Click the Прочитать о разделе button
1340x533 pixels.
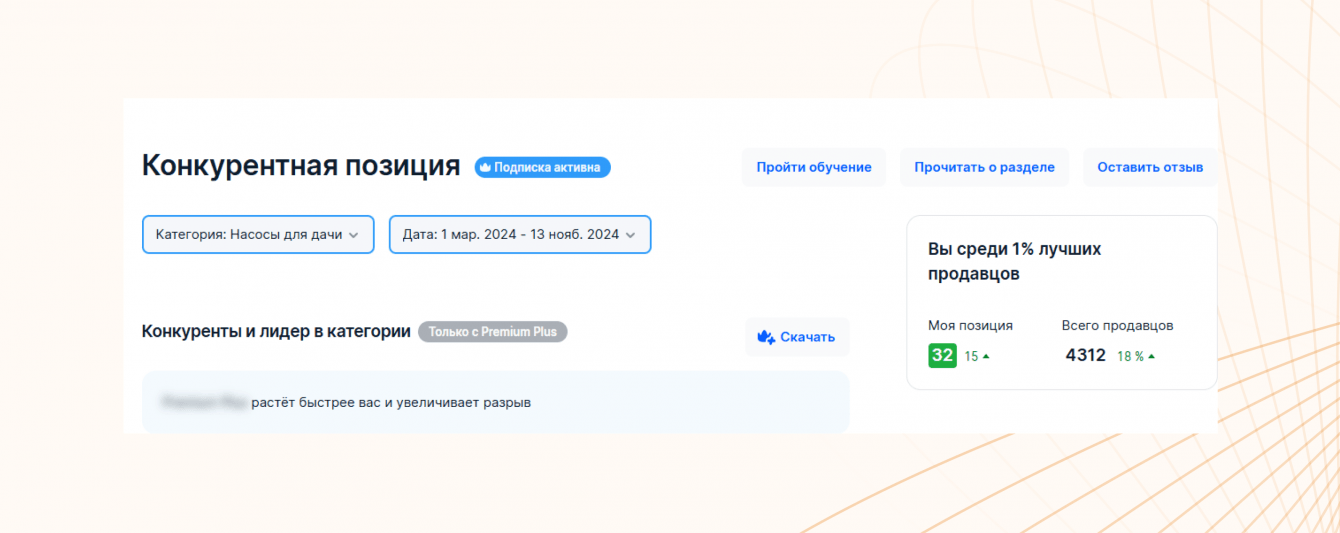point(984,167)
